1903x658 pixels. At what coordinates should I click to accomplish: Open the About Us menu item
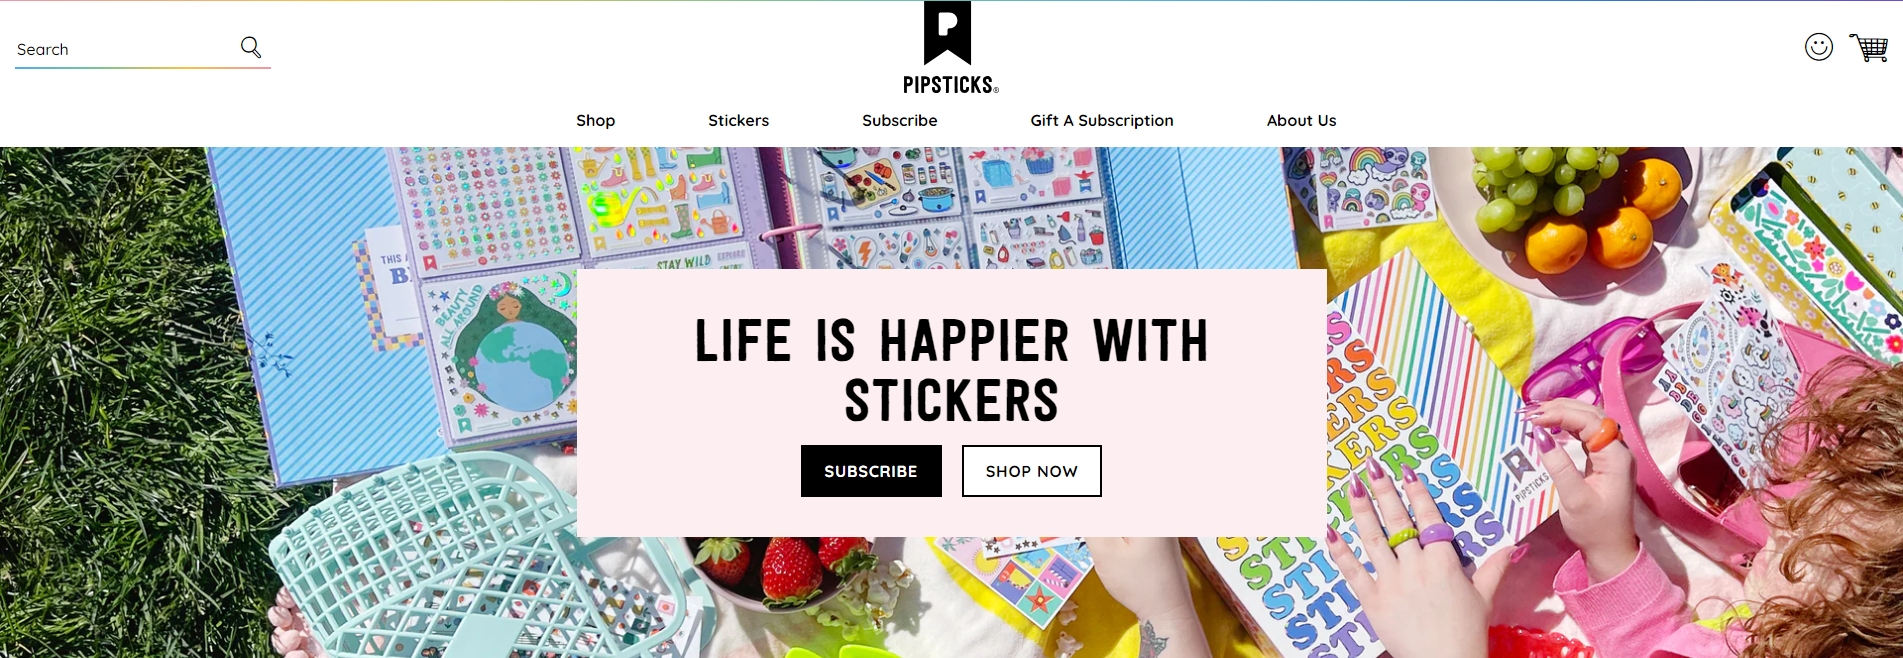pos(1301,120)
